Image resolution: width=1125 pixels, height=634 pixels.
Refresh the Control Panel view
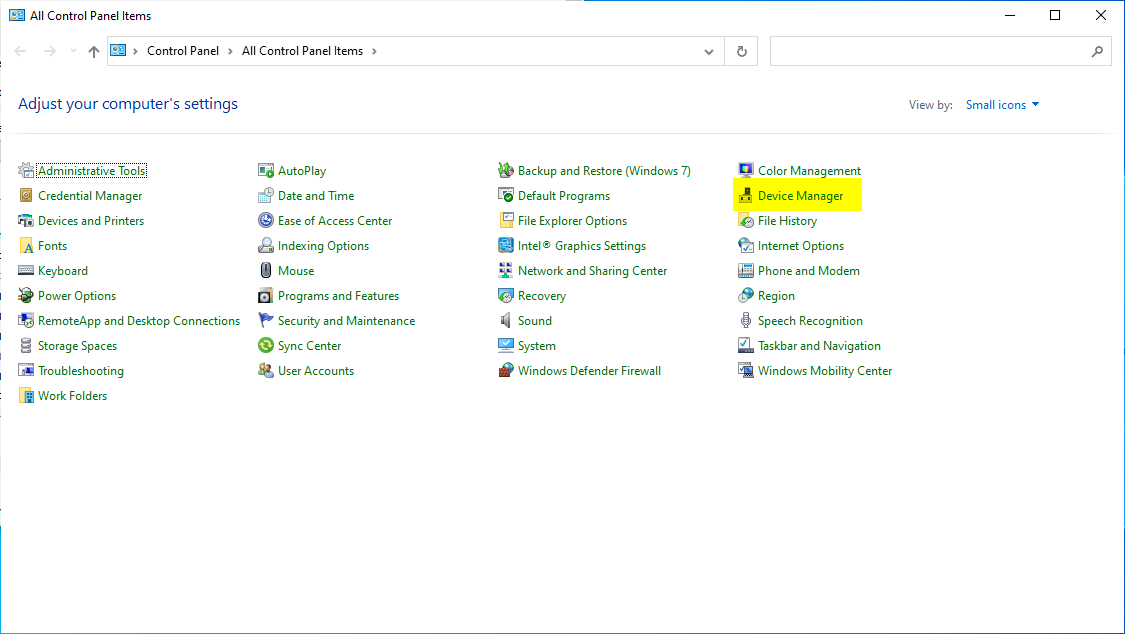[x=742, y=52]
